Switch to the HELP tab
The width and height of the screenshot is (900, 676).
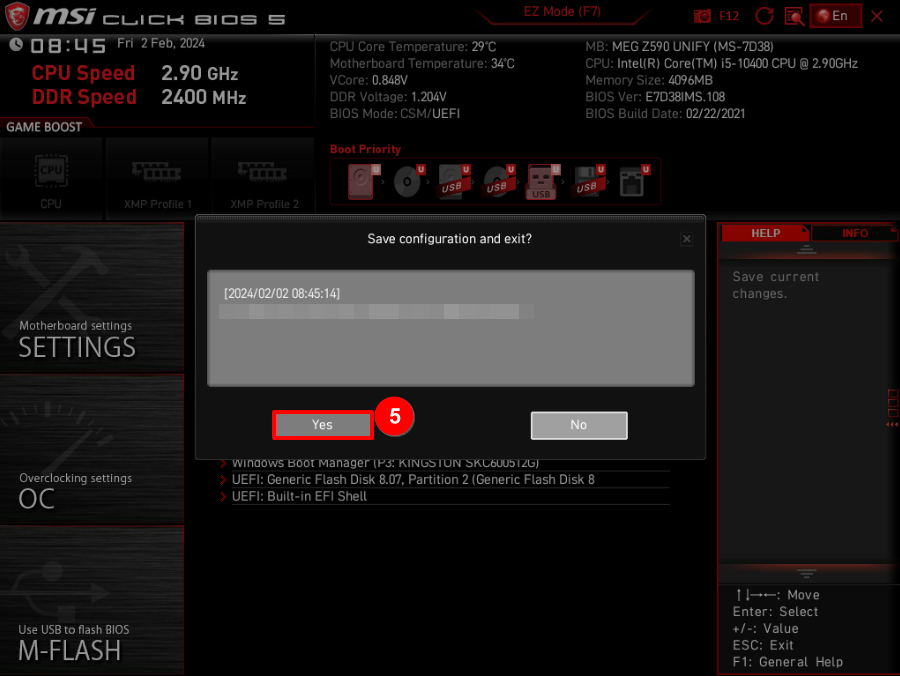pyautogui.click(x=765, y=233)
